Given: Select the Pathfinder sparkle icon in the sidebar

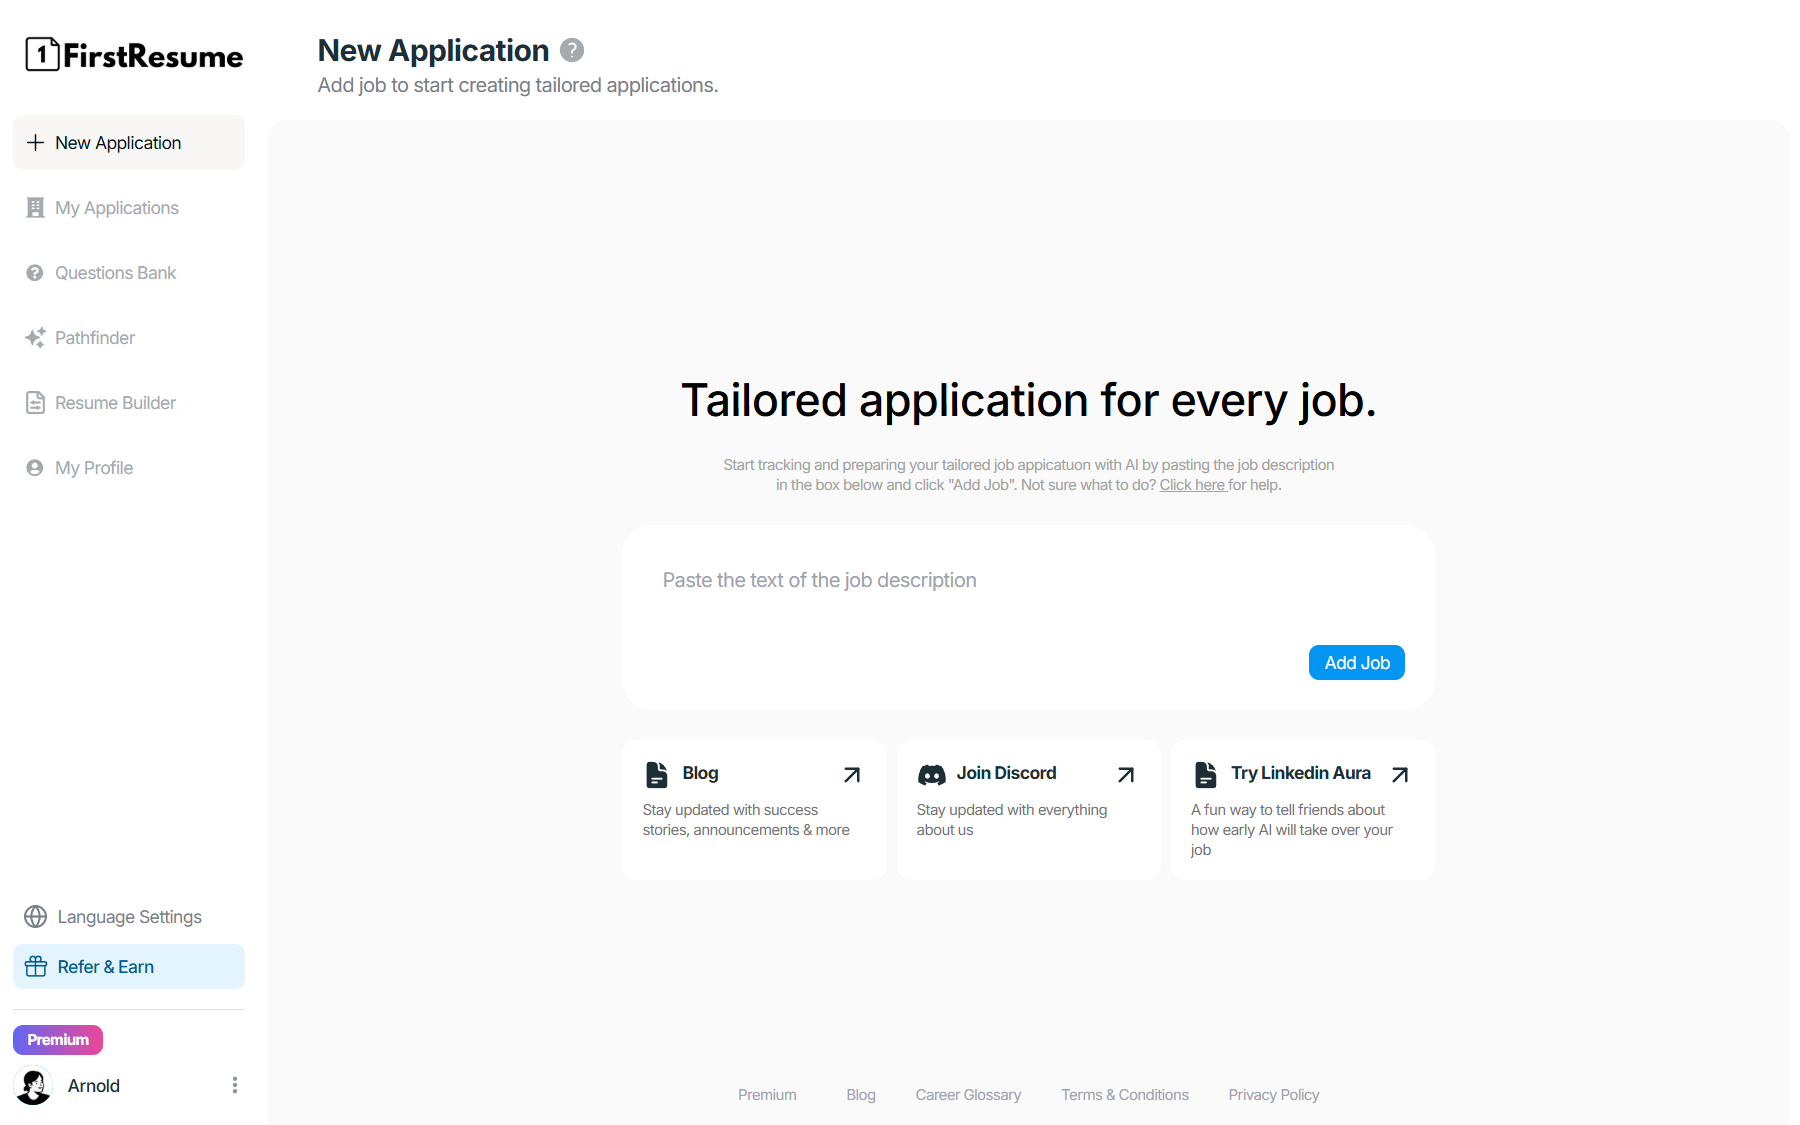Looking at the screenshot, I should [35, 337].
